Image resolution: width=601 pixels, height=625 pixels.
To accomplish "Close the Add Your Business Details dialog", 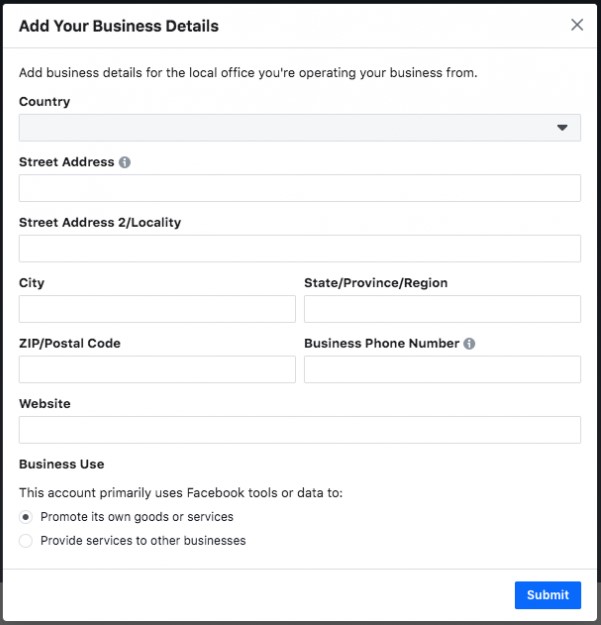I will click(577, 25).
